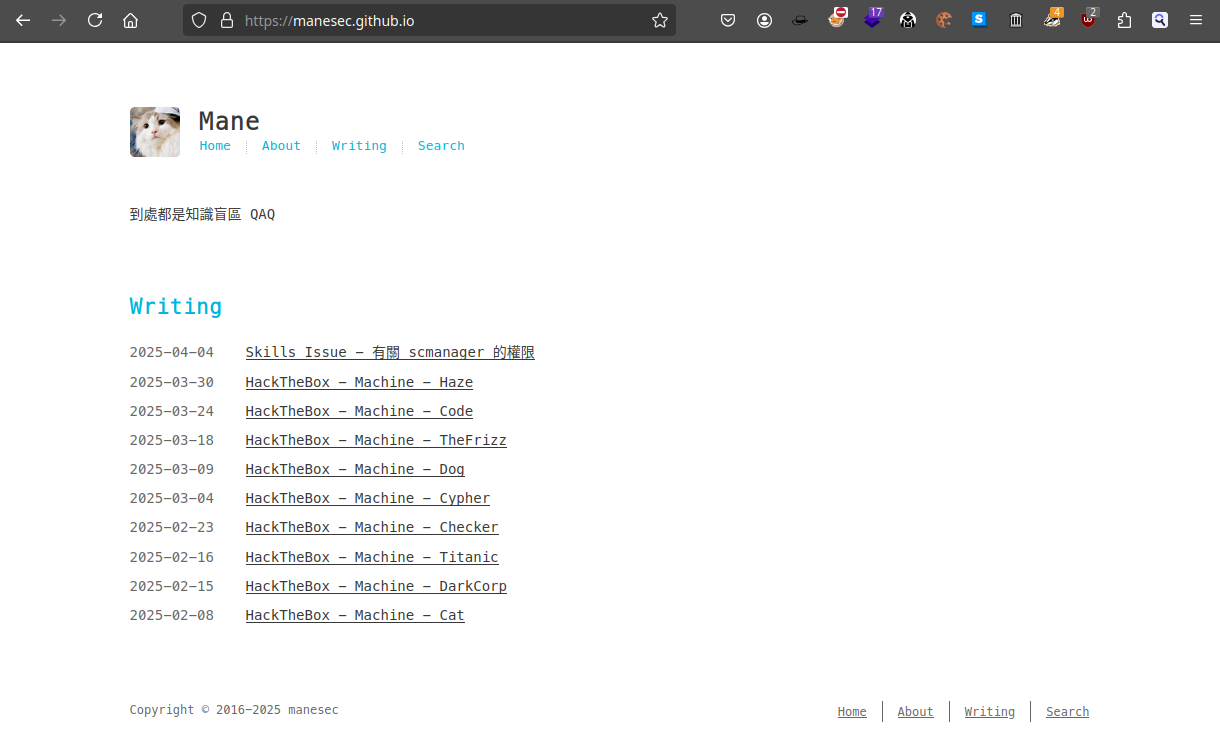Reload the current page
This screenshot has width=1220, height=741.
coord(95,20)
